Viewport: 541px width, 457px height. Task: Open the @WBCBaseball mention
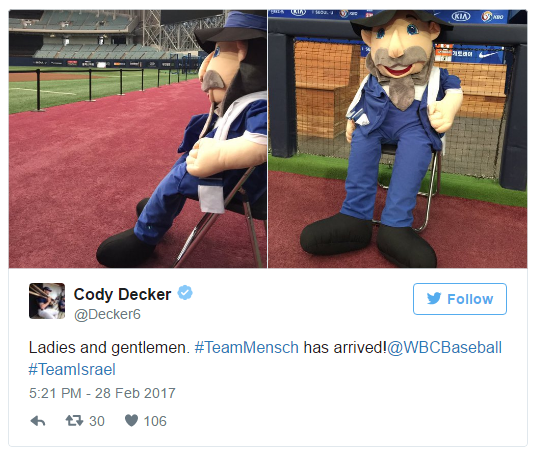[444, 347]
